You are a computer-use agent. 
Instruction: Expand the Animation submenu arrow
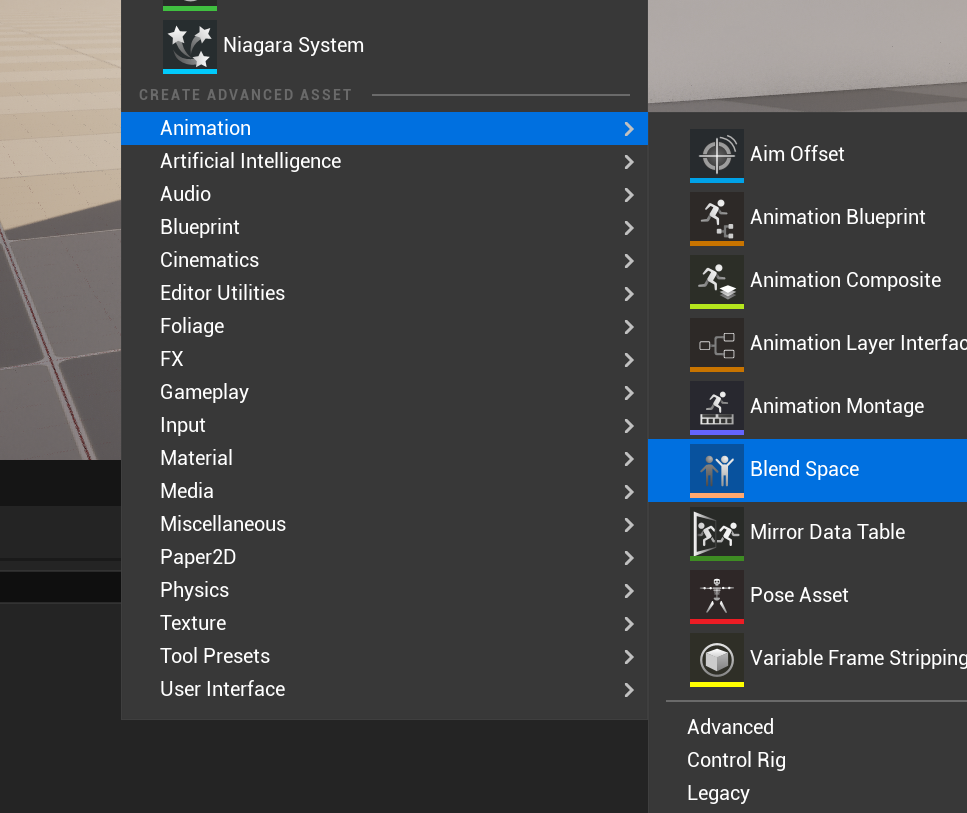628,129
